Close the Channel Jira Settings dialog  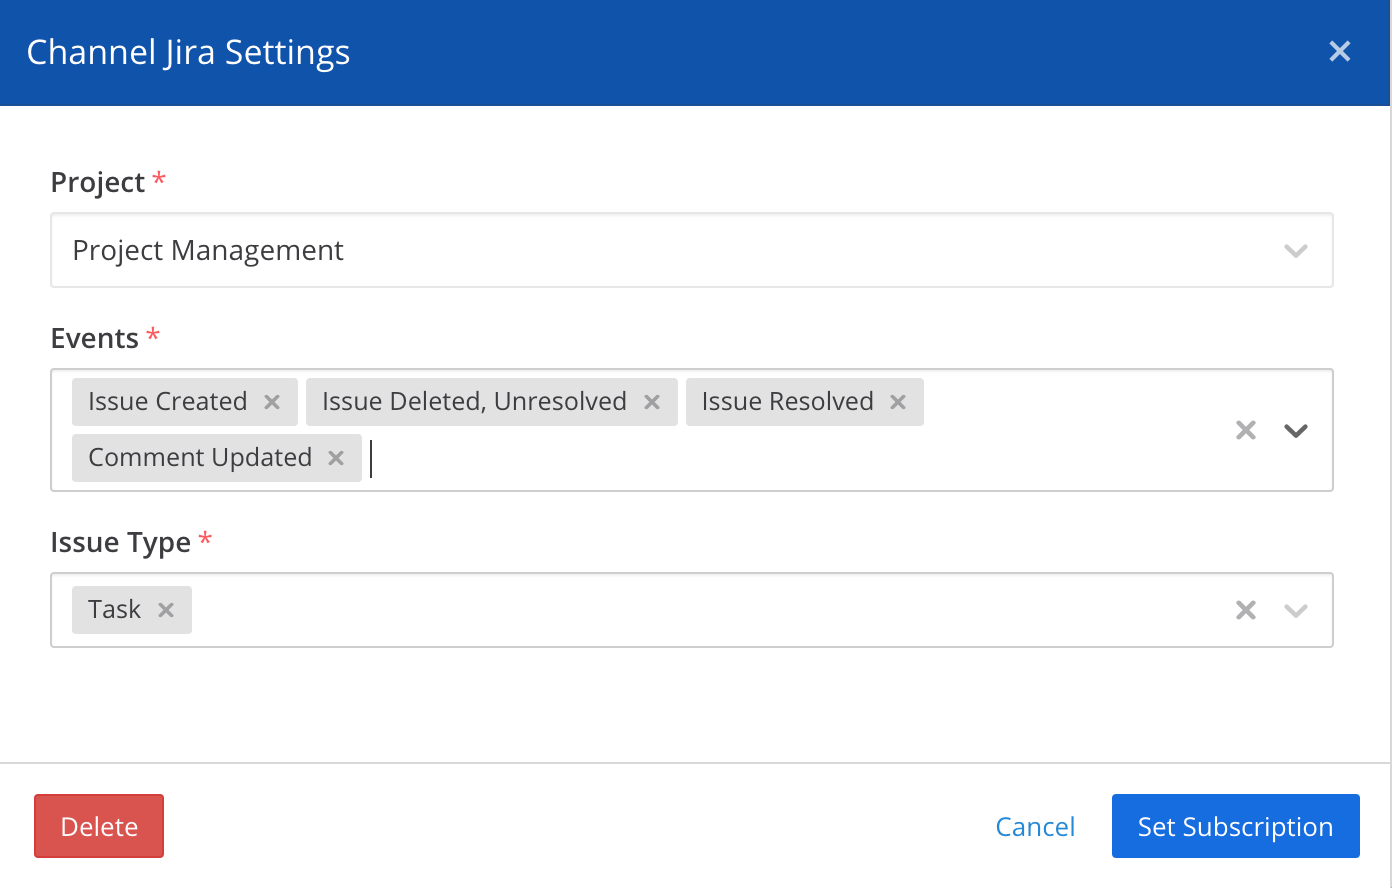coord(1339,51)
